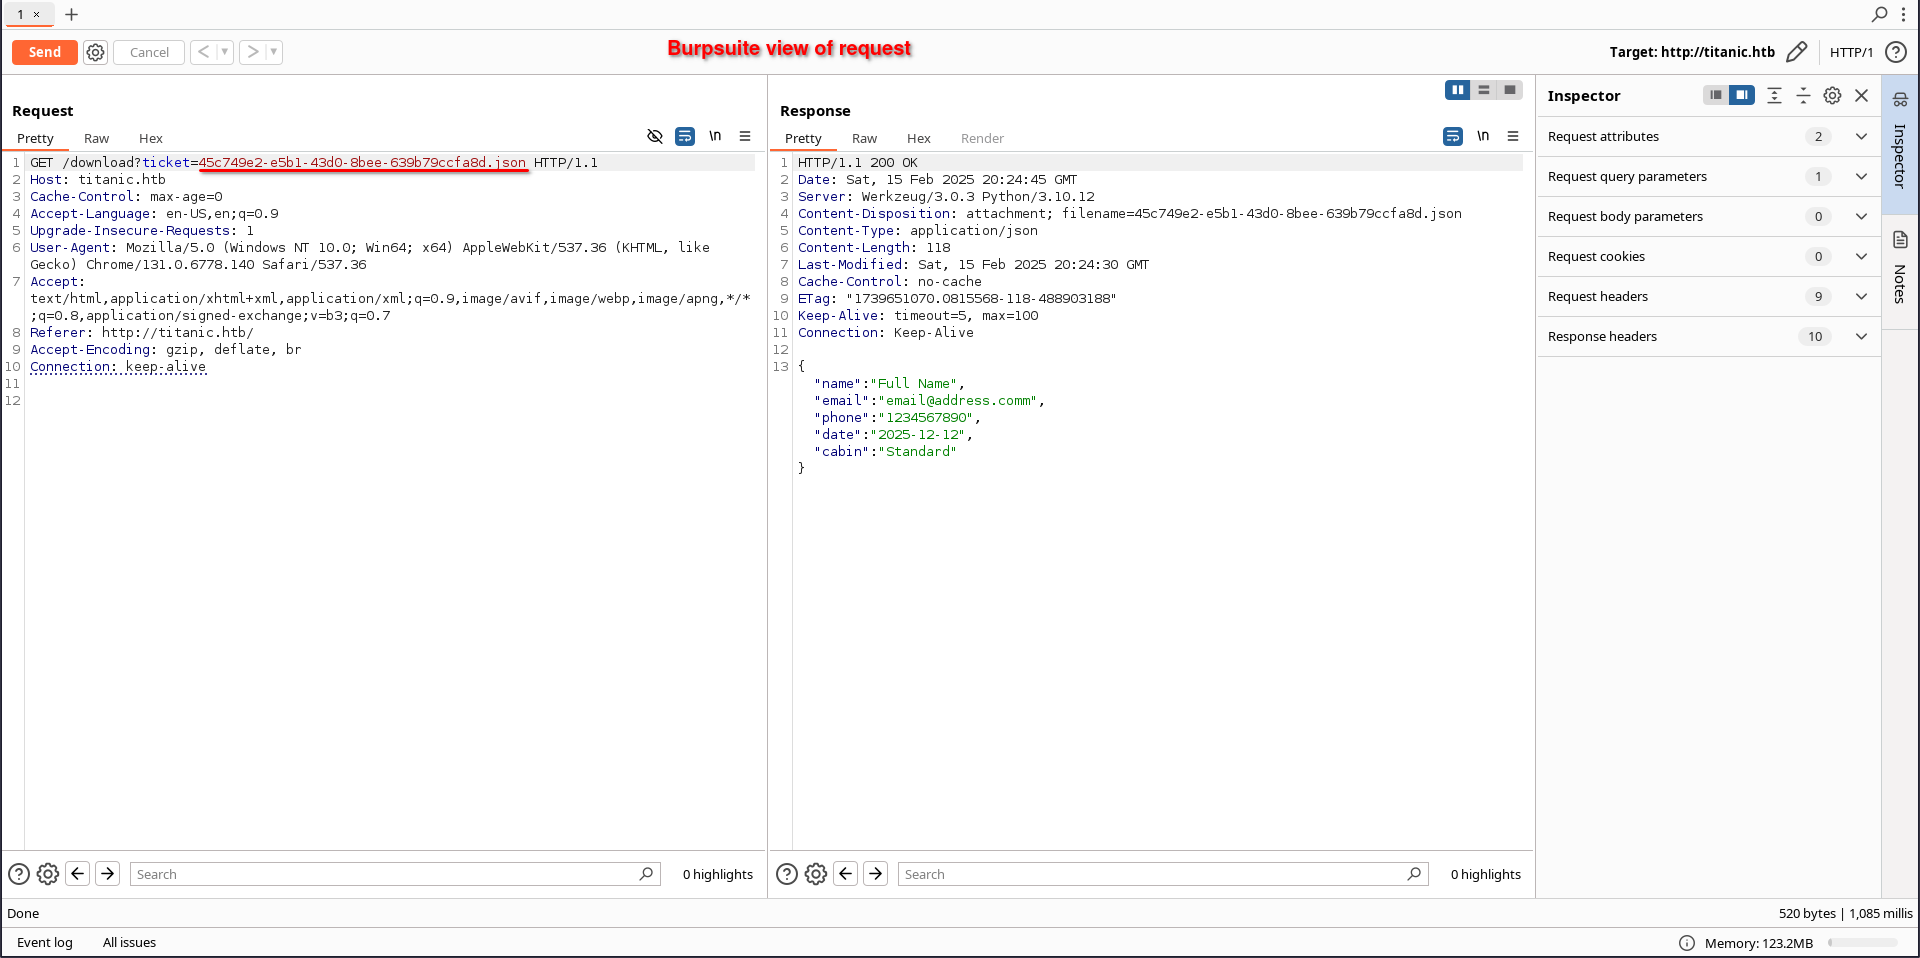Click search magnifier icon in top right
The image size is (1920, 958).
coord(1879,14)
